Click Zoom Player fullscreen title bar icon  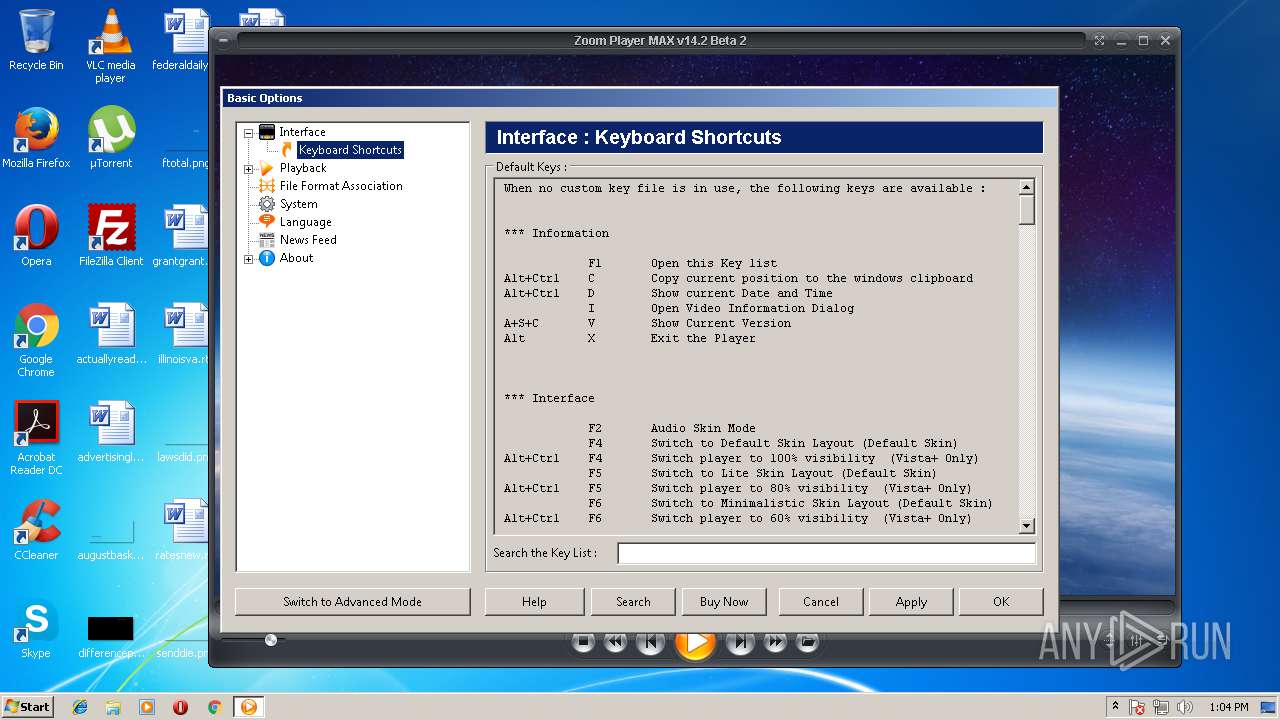point(1099,41)
